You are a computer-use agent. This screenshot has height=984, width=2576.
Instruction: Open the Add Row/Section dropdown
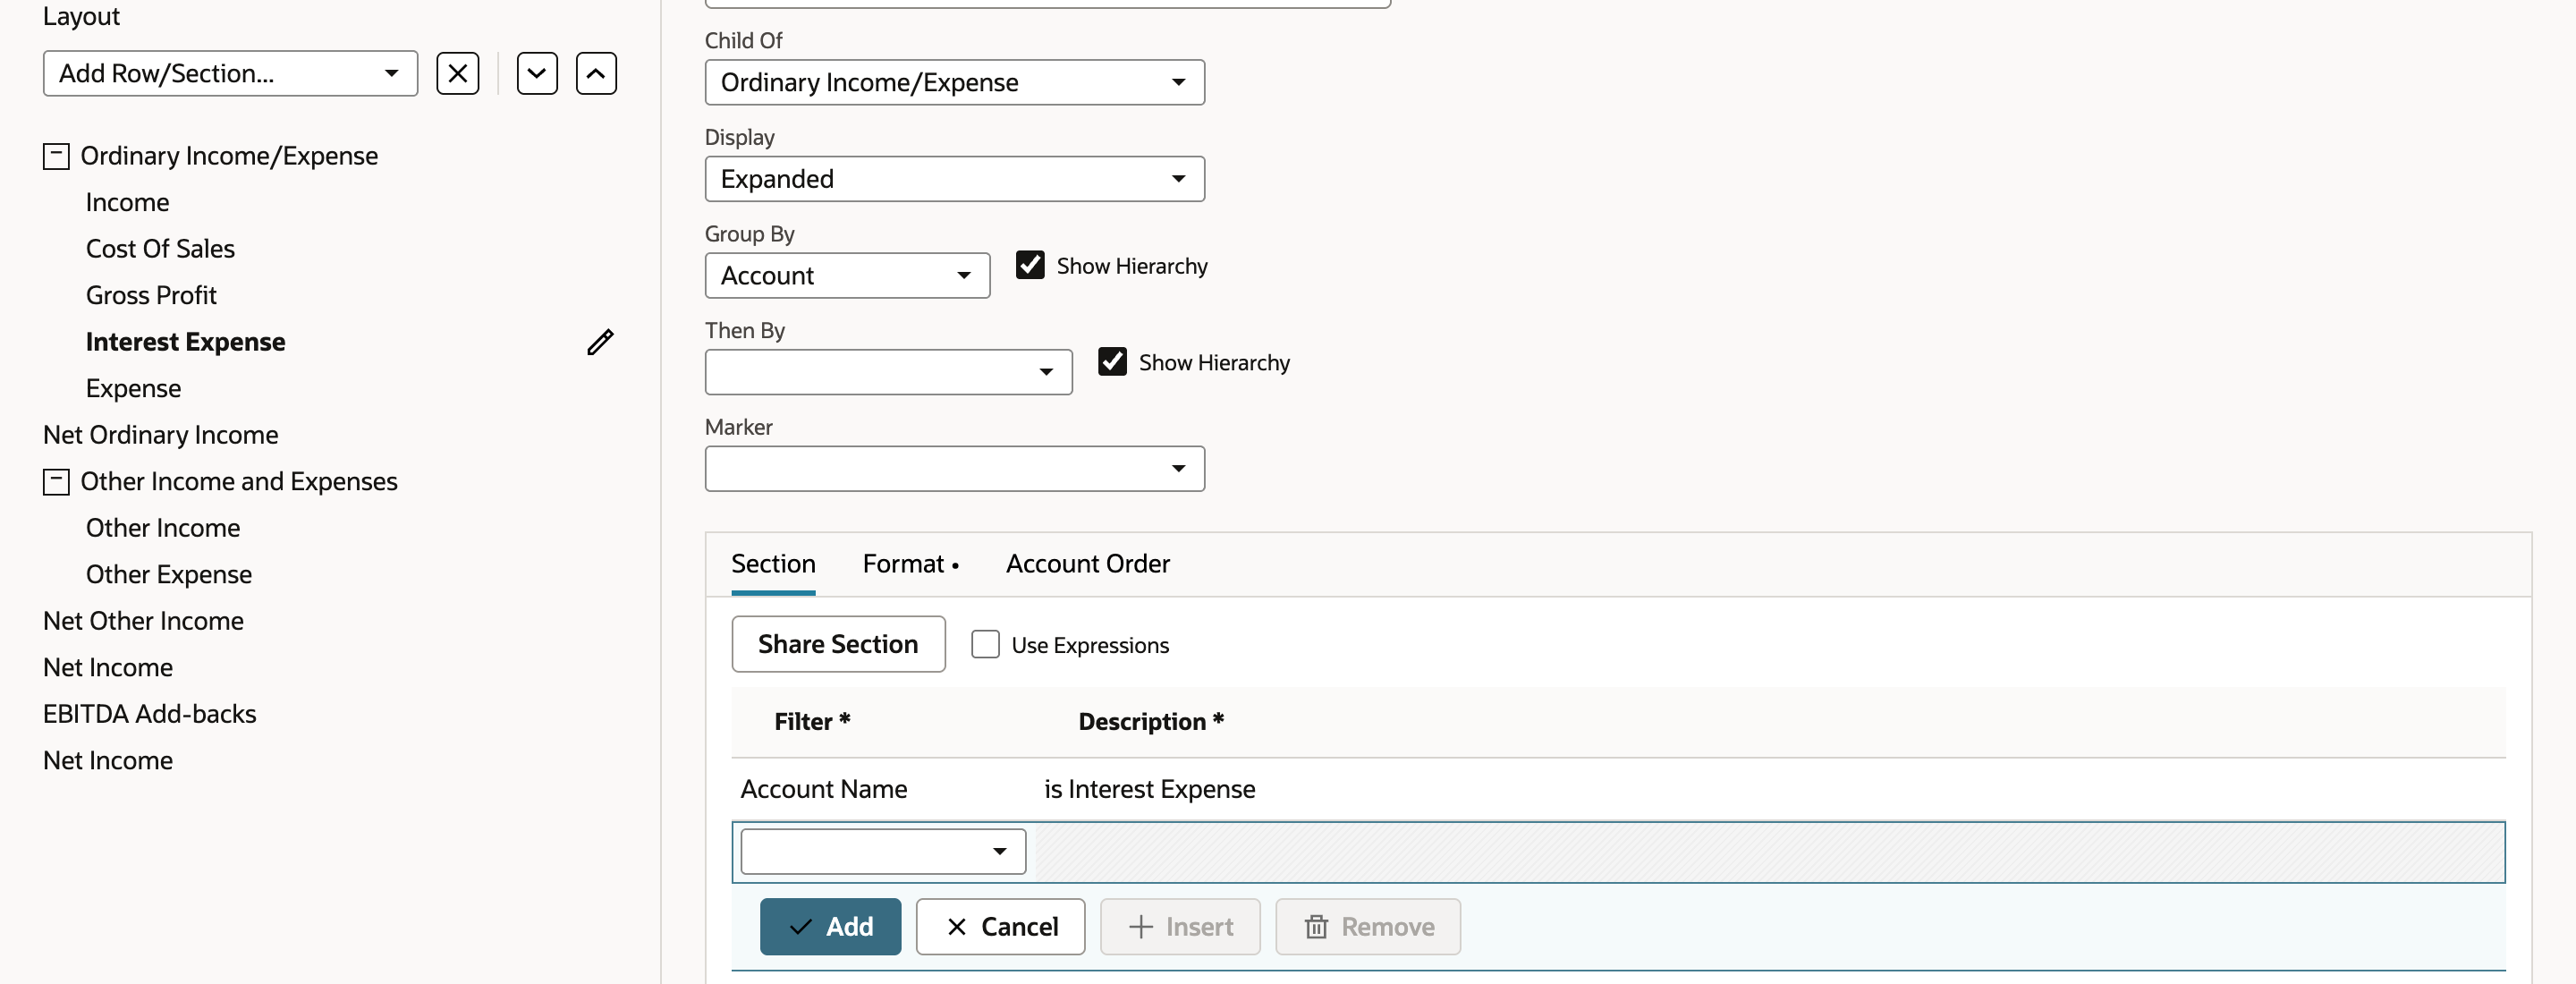tap(230, 73)
